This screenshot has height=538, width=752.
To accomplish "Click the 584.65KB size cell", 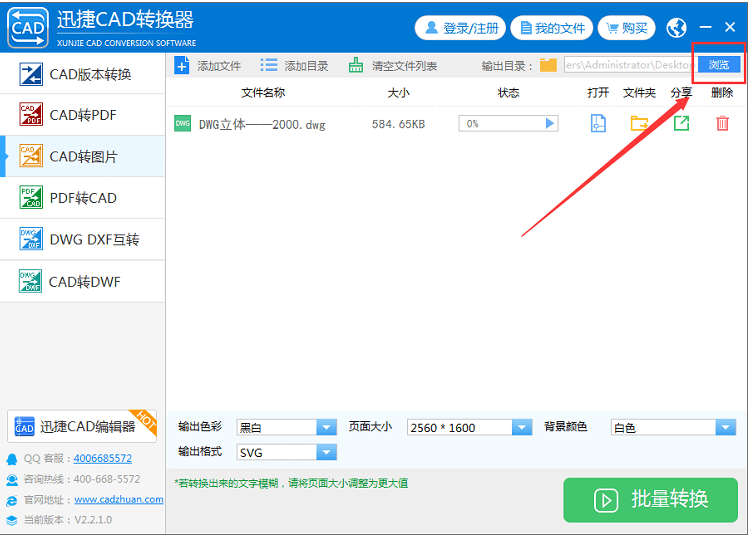I will 399,124.
